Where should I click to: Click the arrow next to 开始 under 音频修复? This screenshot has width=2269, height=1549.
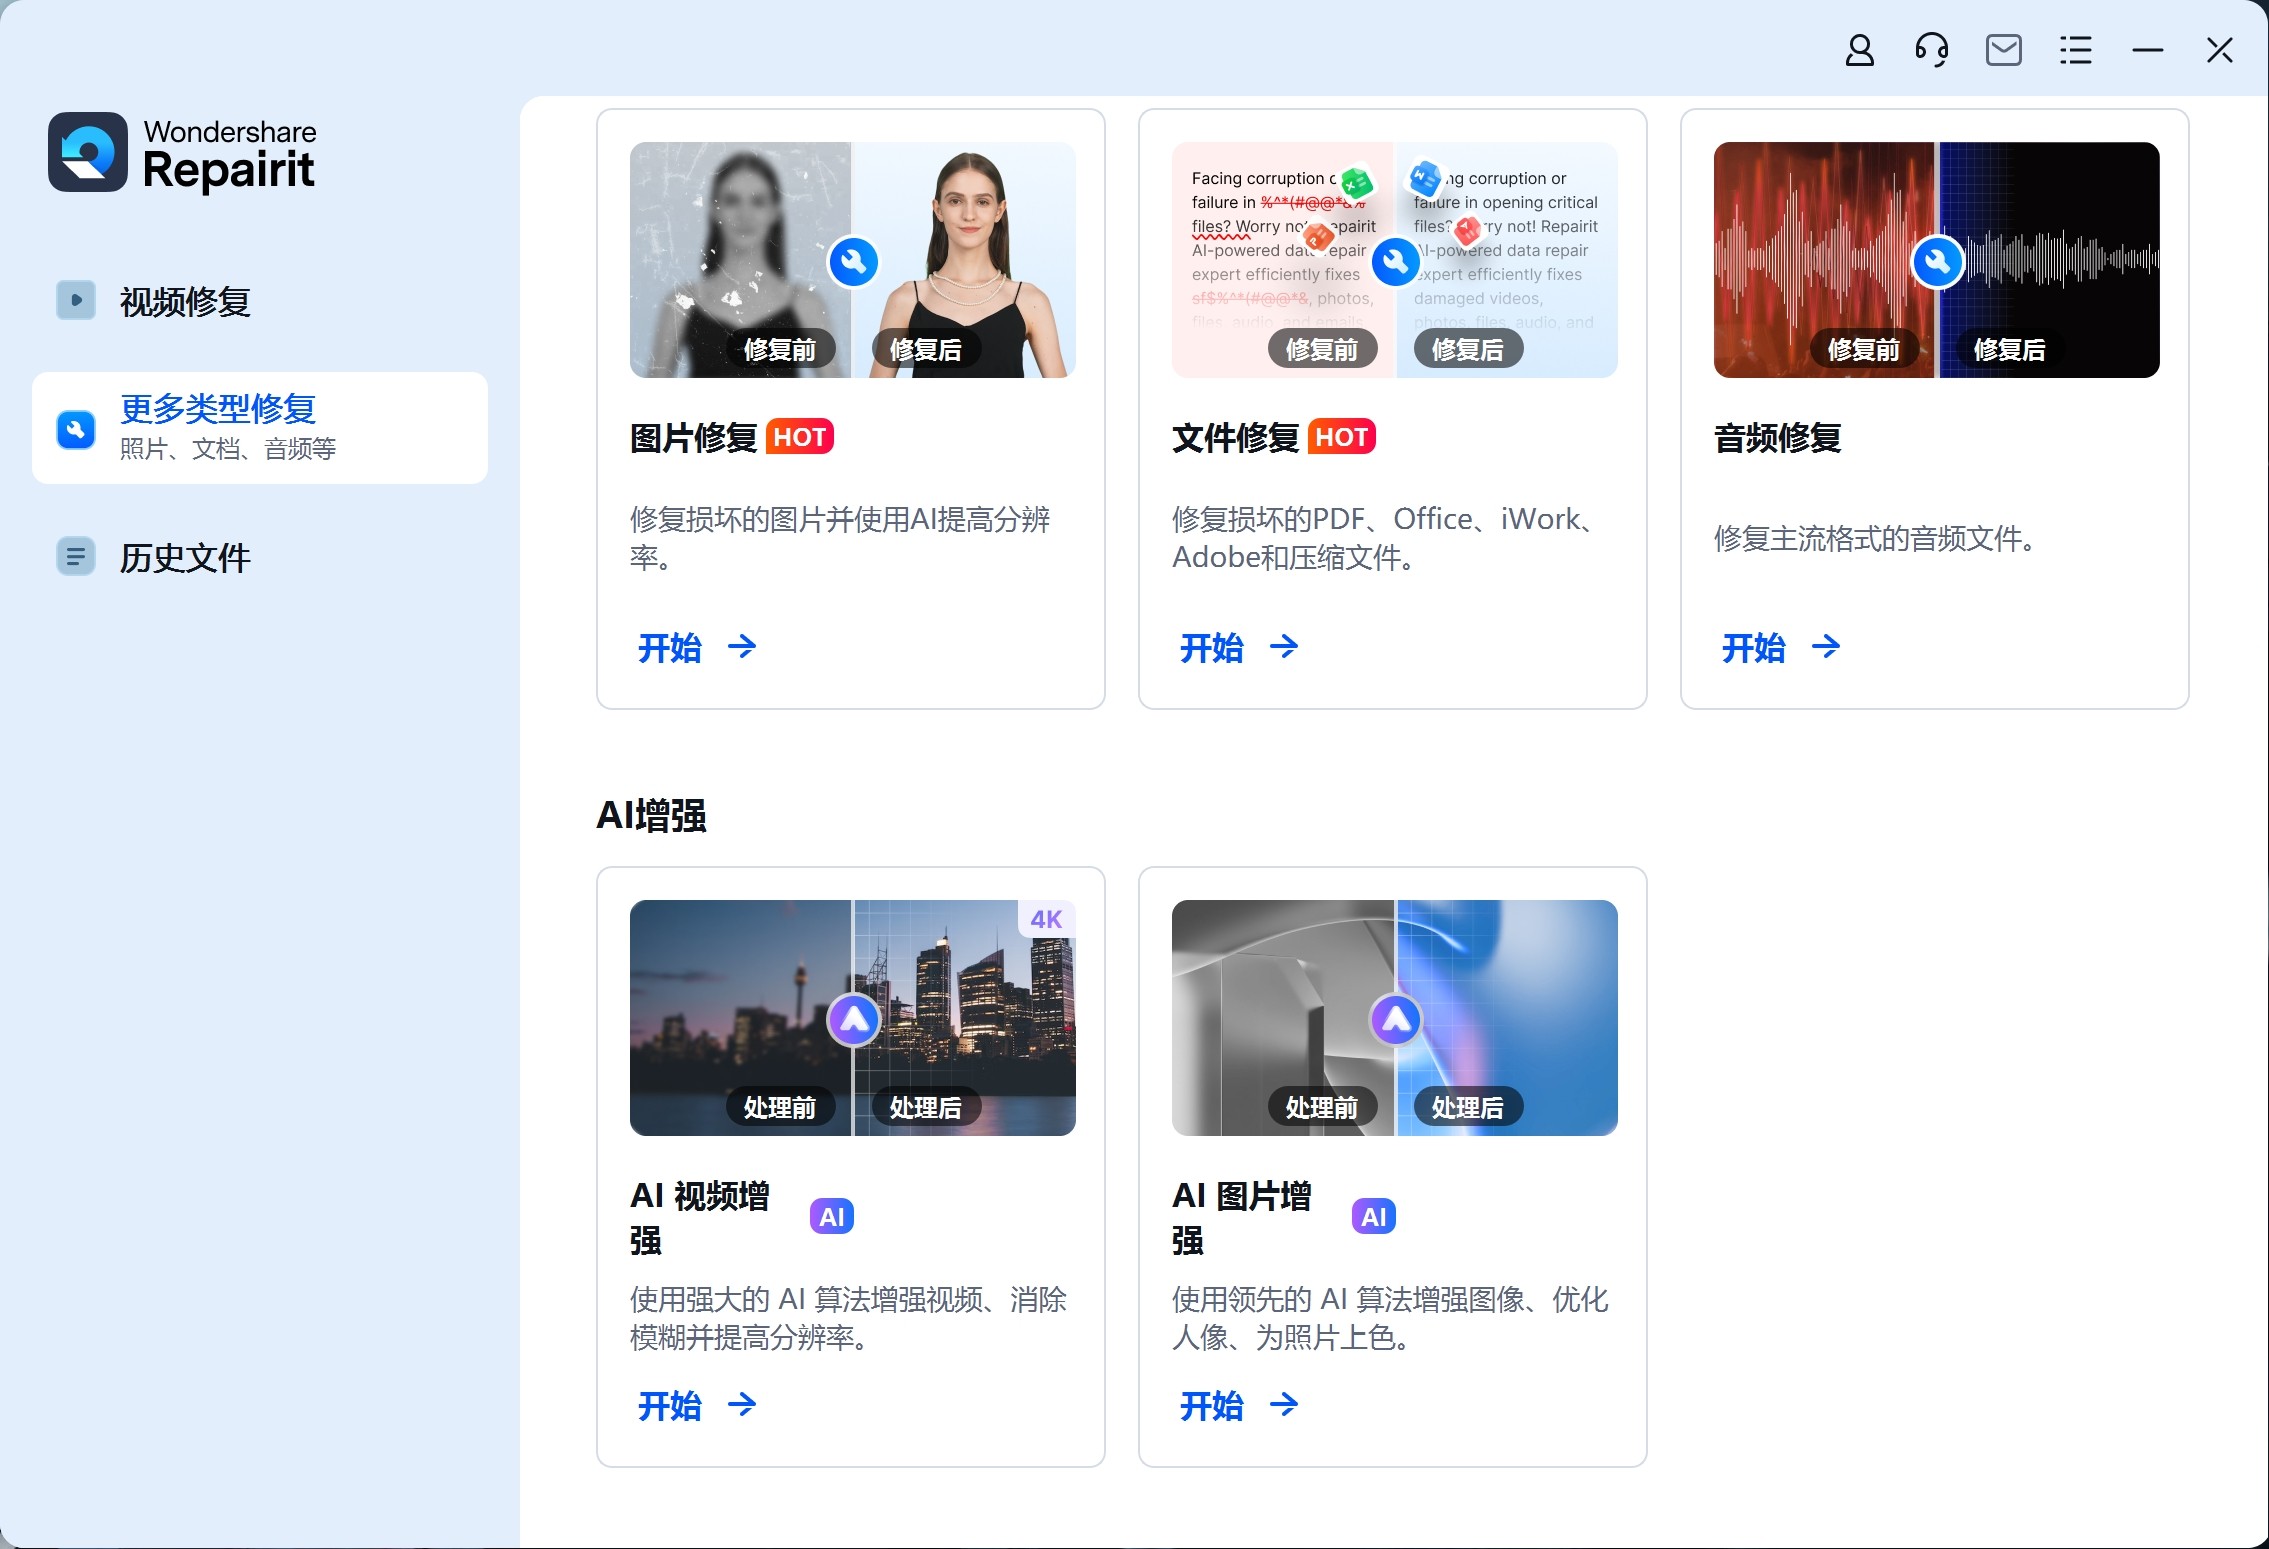(x=1826, y=647)
